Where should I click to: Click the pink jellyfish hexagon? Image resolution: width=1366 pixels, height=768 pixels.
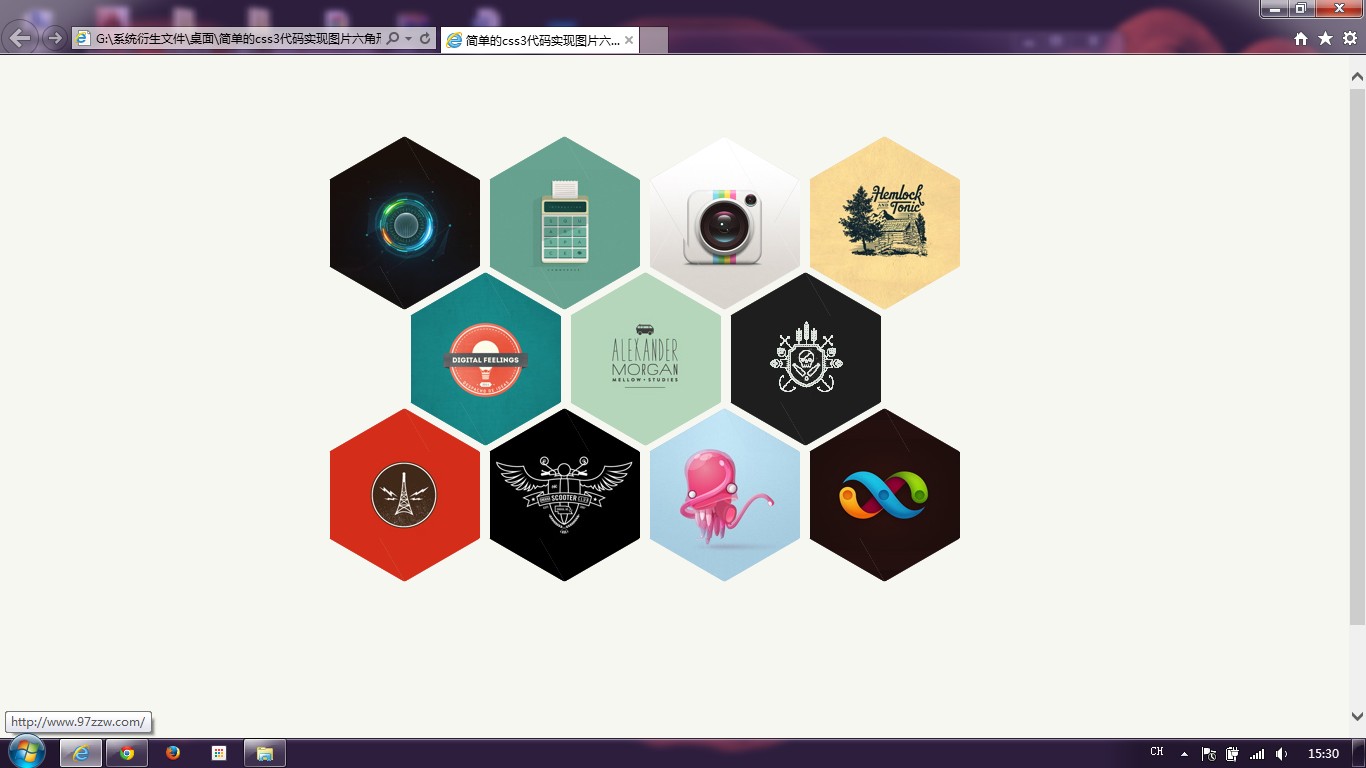(x=725, y=495)
